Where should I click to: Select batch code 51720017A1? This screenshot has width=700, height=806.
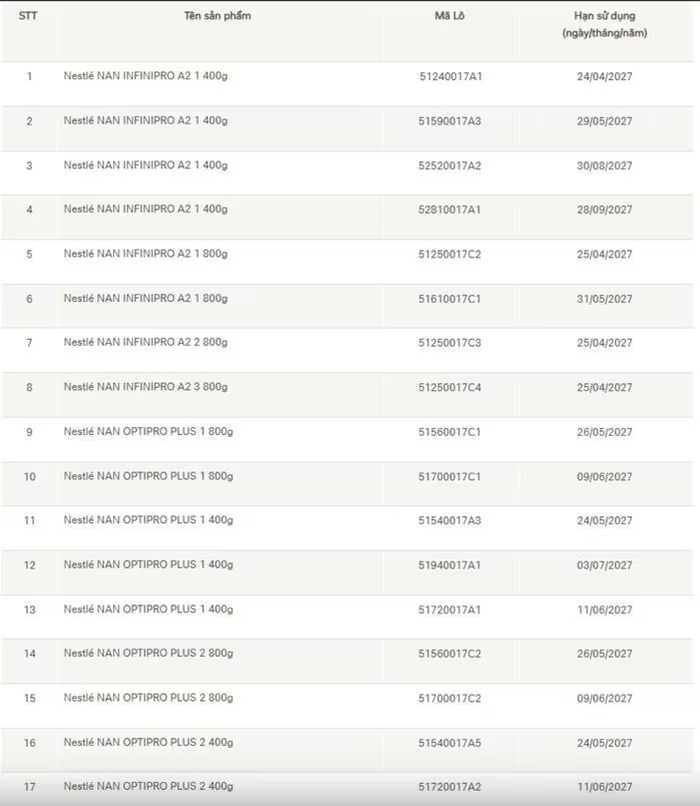449,610
